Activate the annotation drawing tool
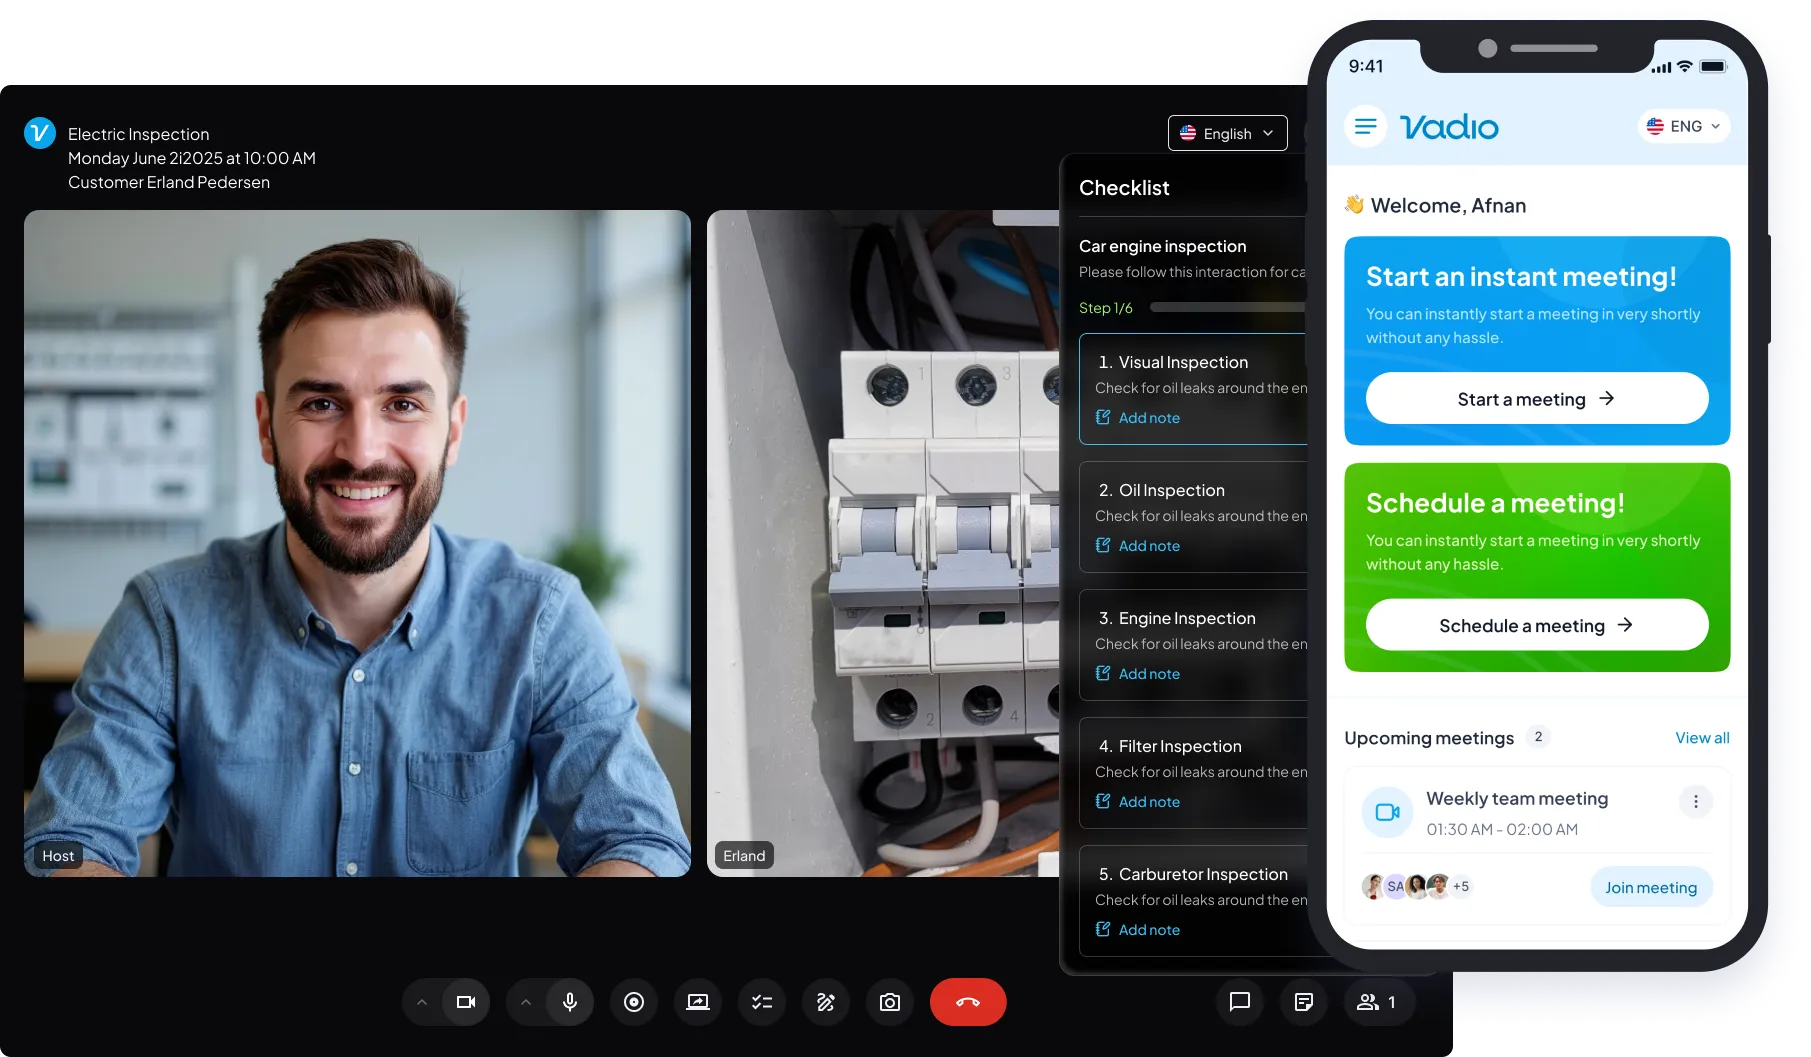This screenshot has height=1057, width=1811. pyautogui.click(x=826, y=1002)
